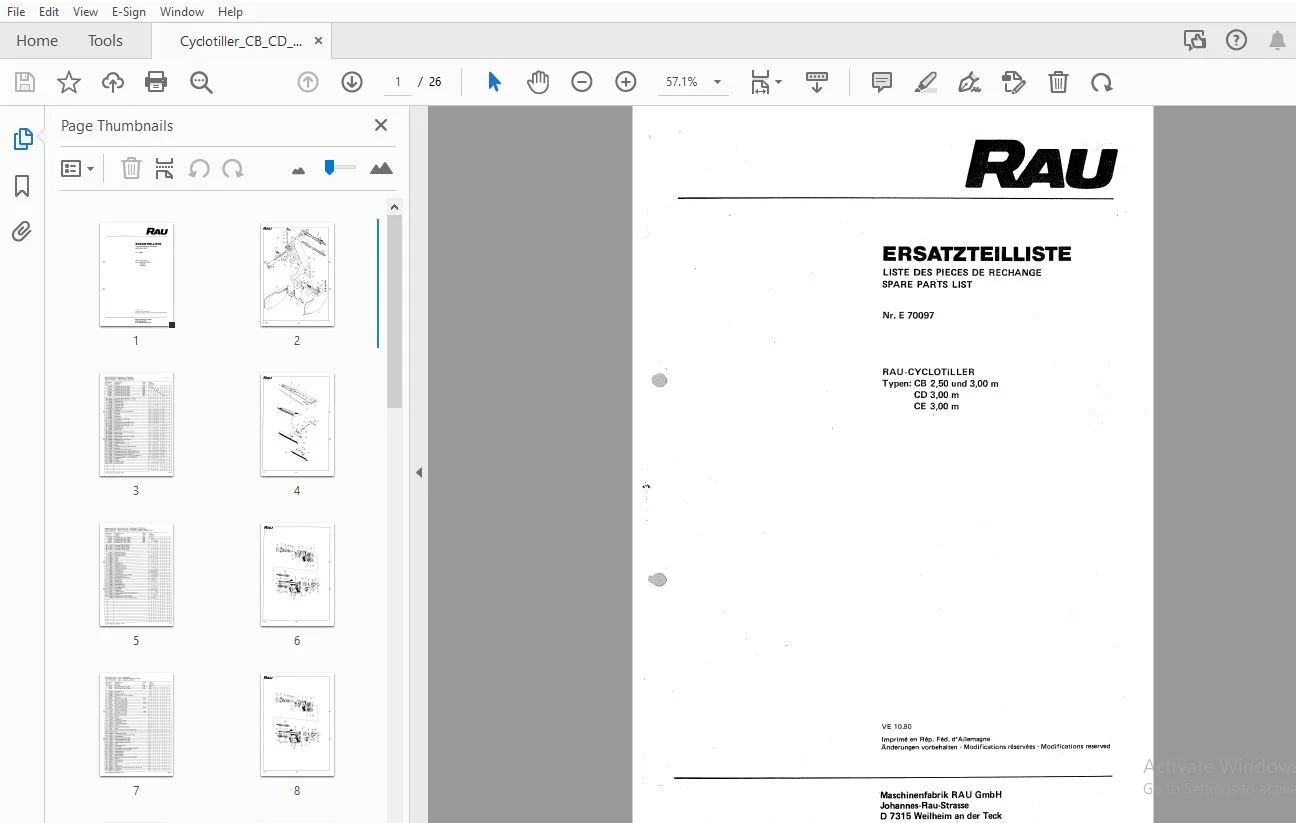Screen dimensions: 1296x823
Task: Upload the file with the cloud icon
Action: [x=113, y=82]
